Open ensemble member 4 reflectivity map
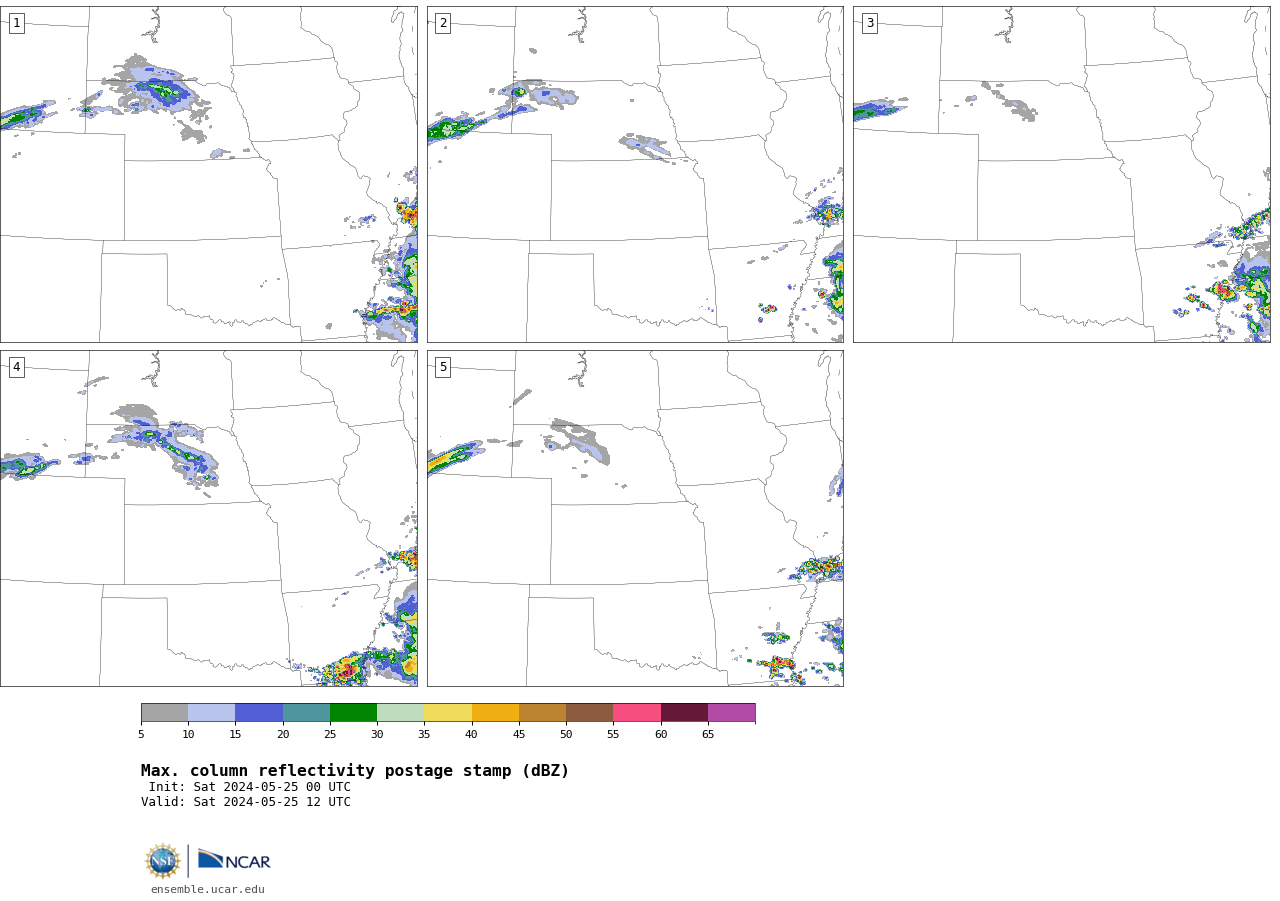Viewport: 1280px width, 901px height. 209,518
